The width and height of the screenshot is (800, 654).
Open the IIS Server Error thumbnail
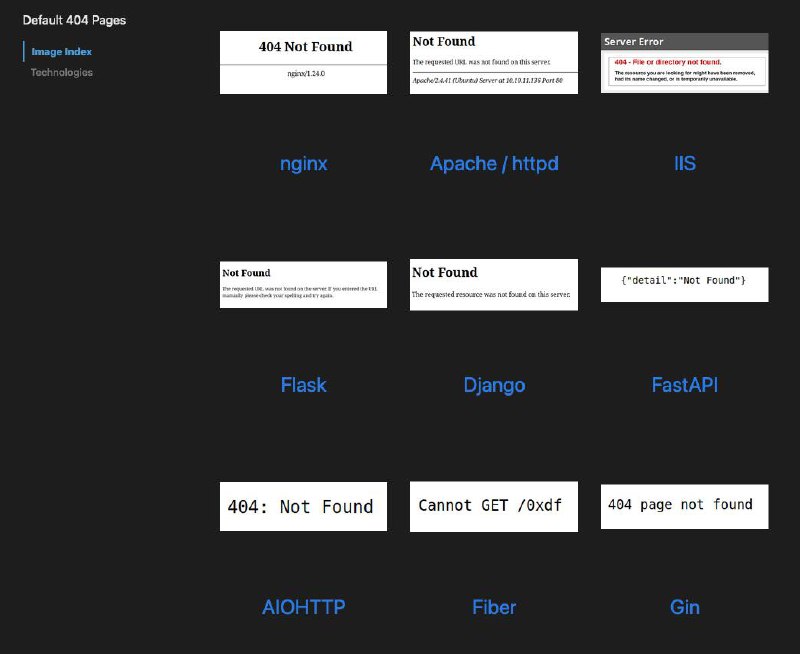[x=685, y=63]
